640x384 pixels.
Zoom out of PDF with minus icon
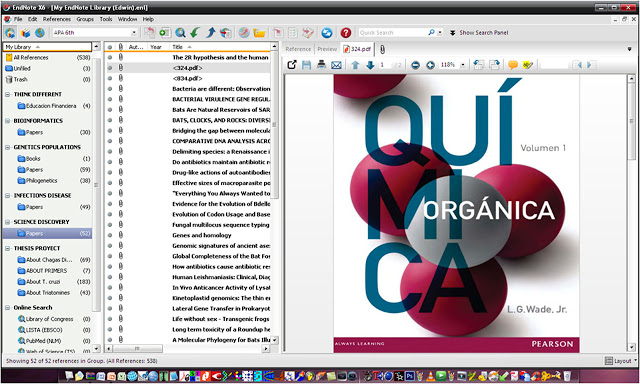[416, 65]
